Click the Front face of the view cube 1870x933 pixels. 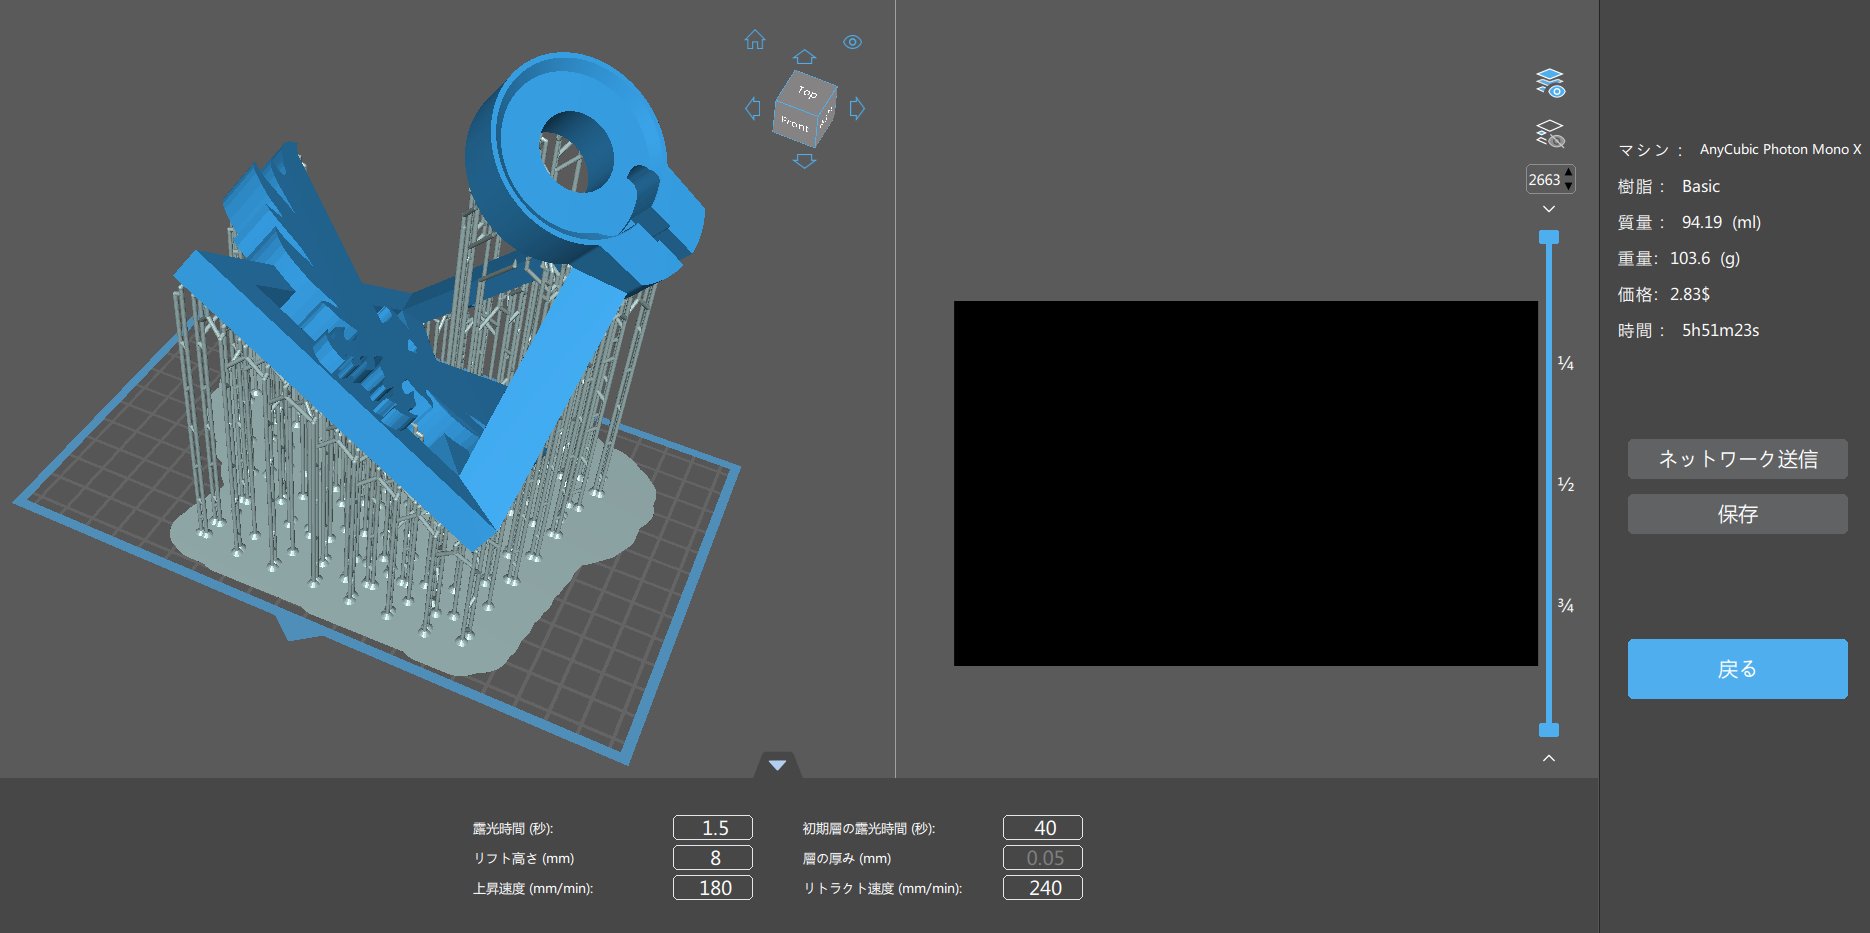tap(795, 124)
